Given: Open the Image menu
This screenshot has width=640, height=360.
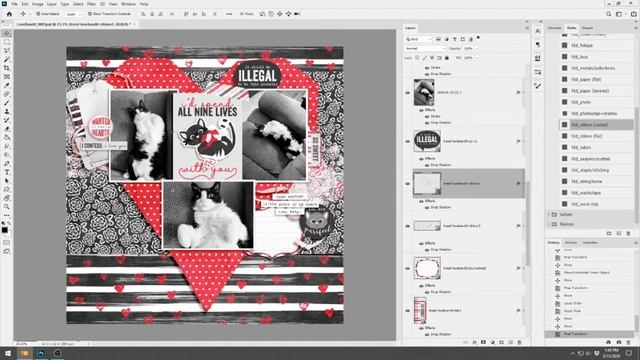Looking at the screenshot, I should [x=38, y=4].
